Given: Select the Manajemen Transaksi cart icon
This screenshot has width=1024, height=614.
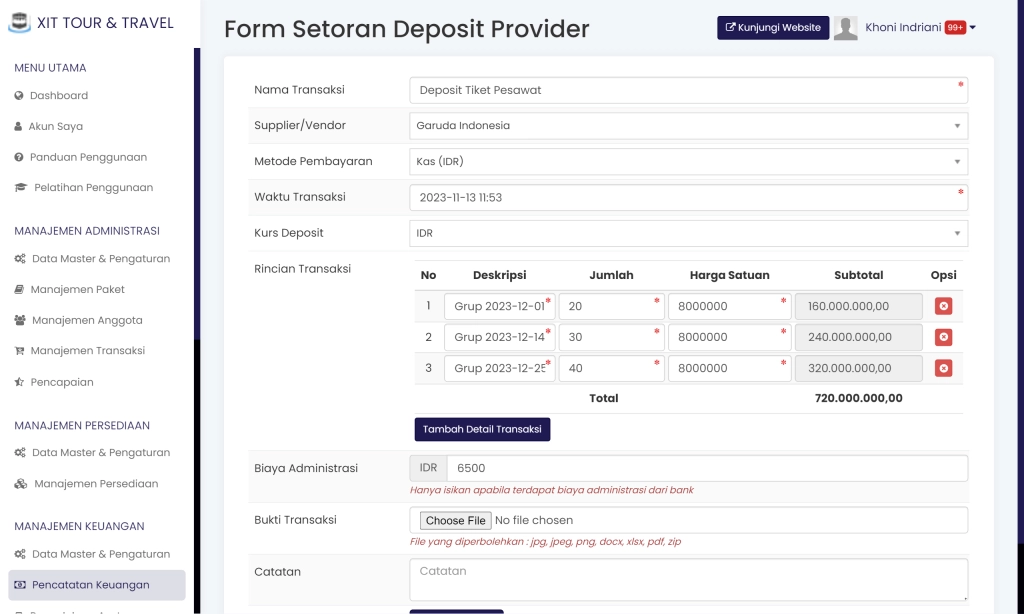Looking at the screenshot, I should [x=18, y=351].
